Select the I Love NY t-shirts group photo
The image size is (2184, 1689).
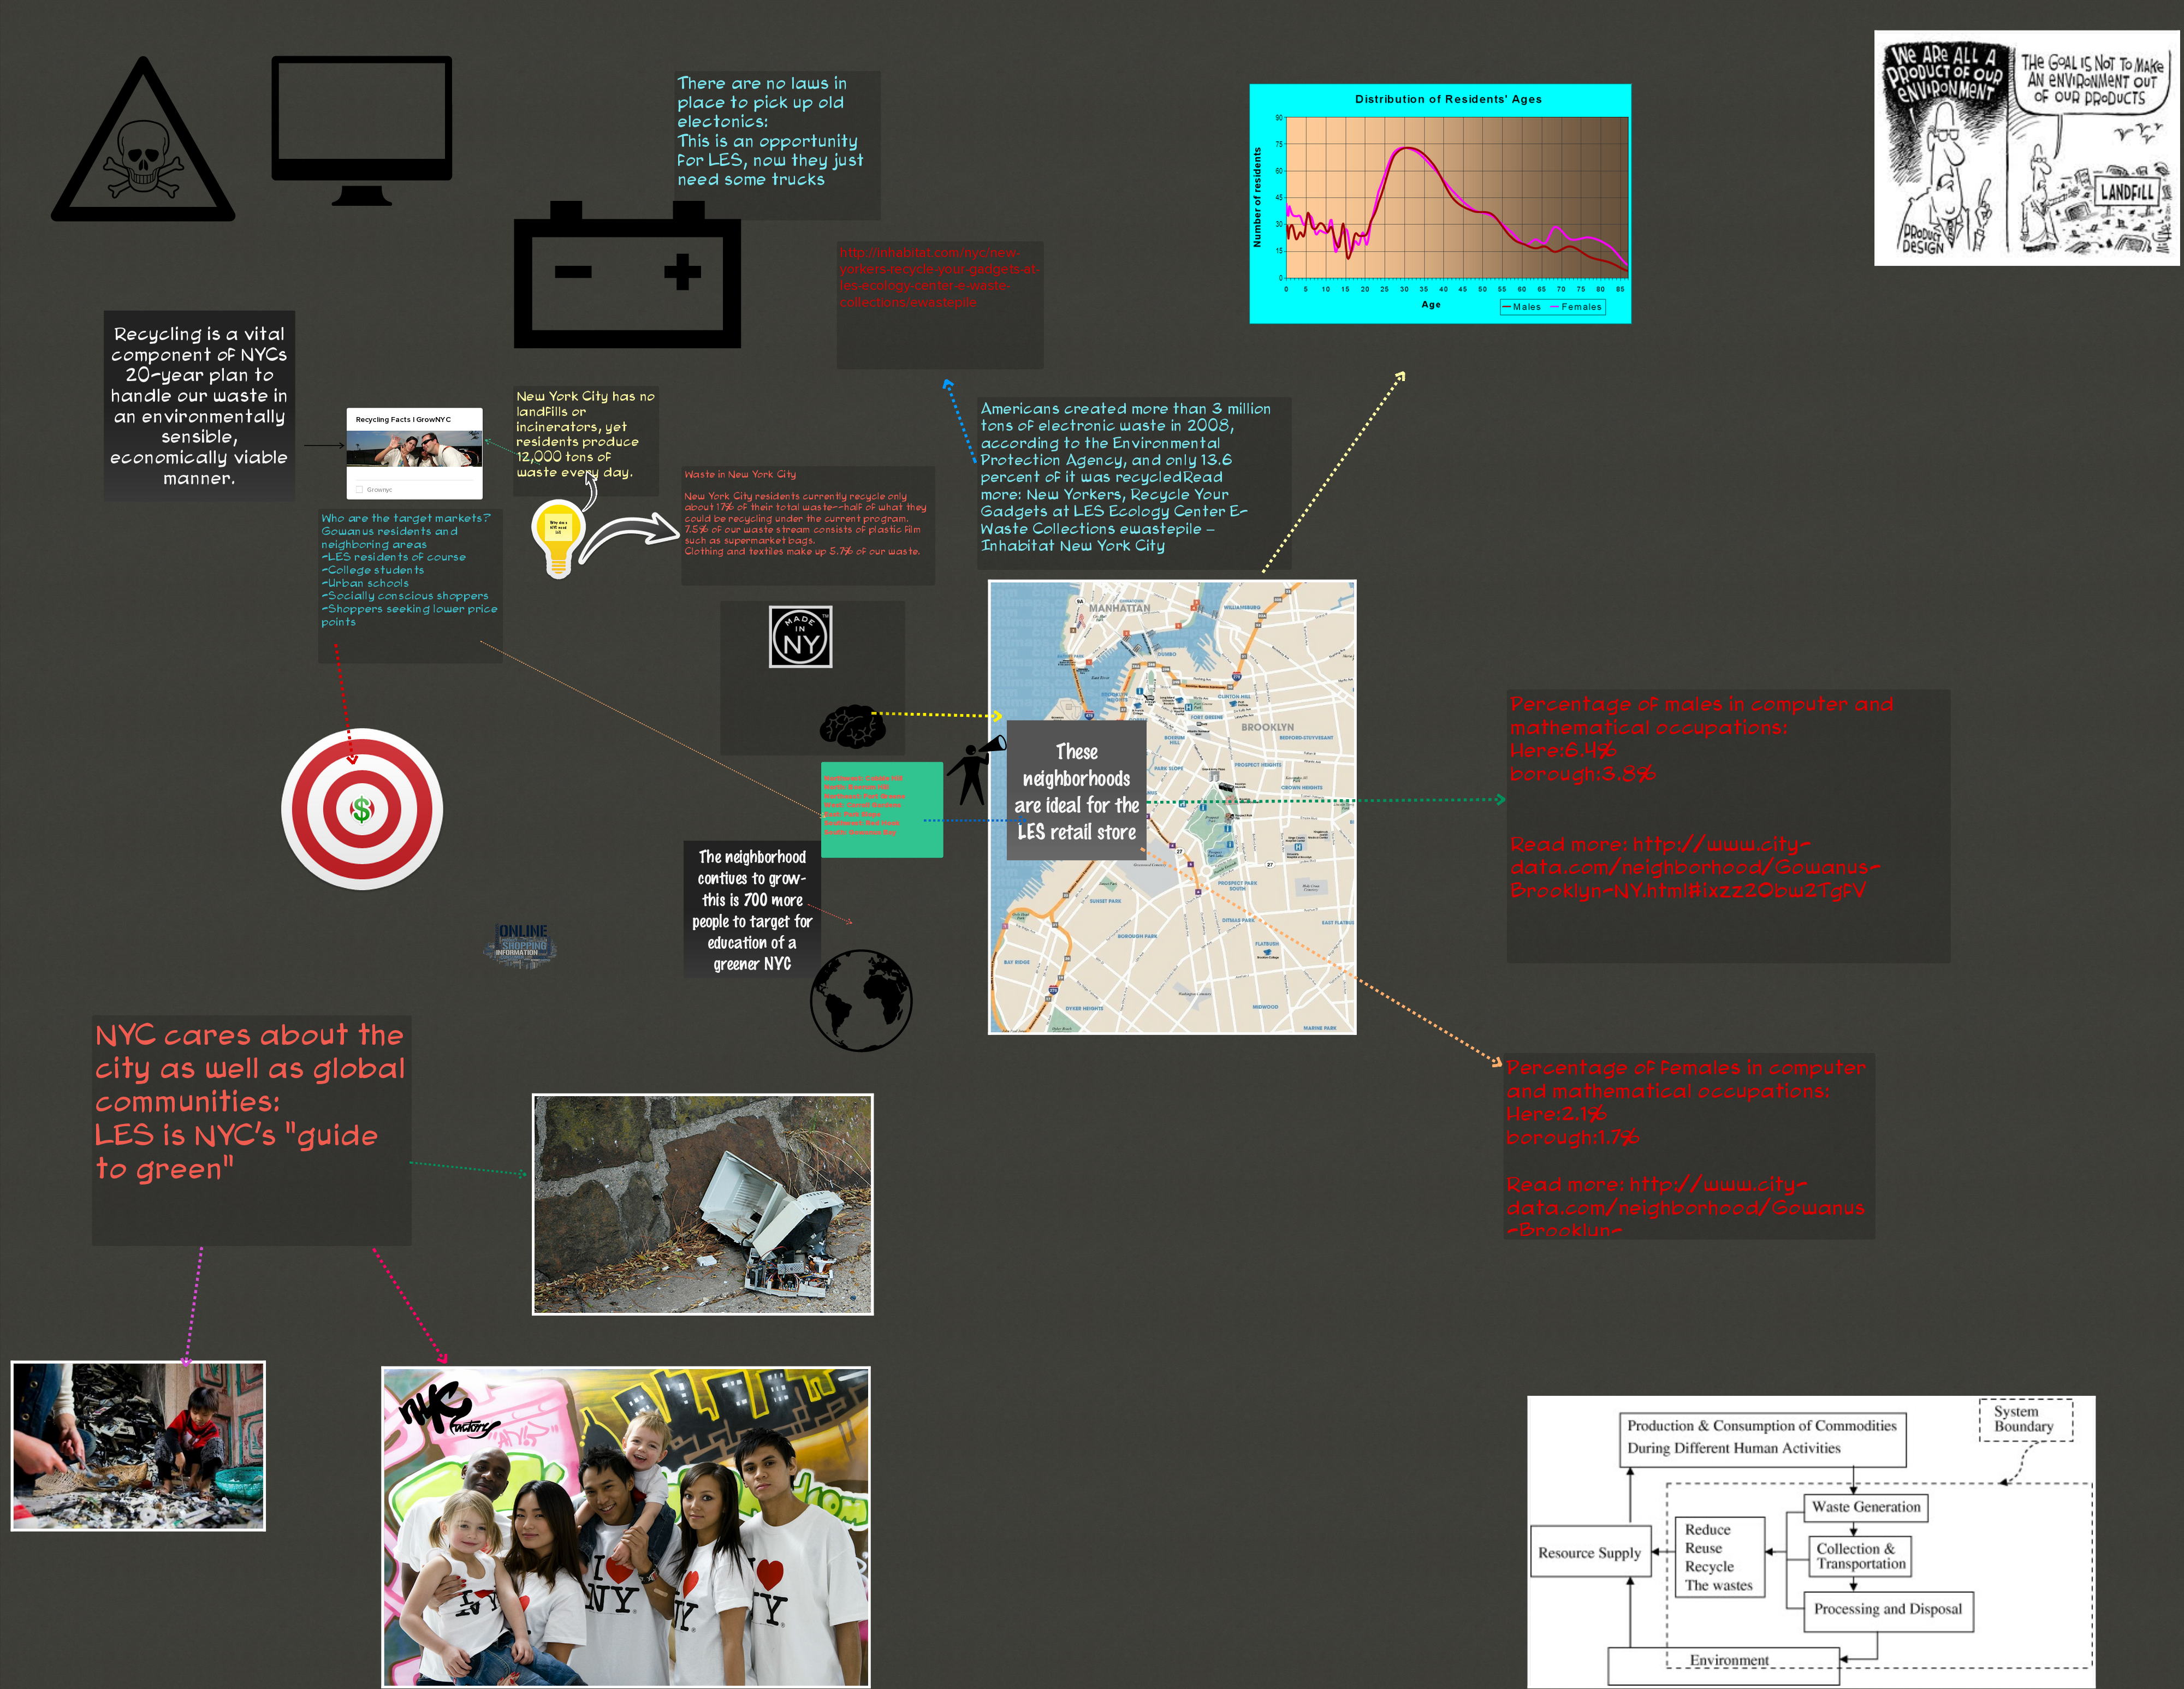click(x=626, y=1526)
